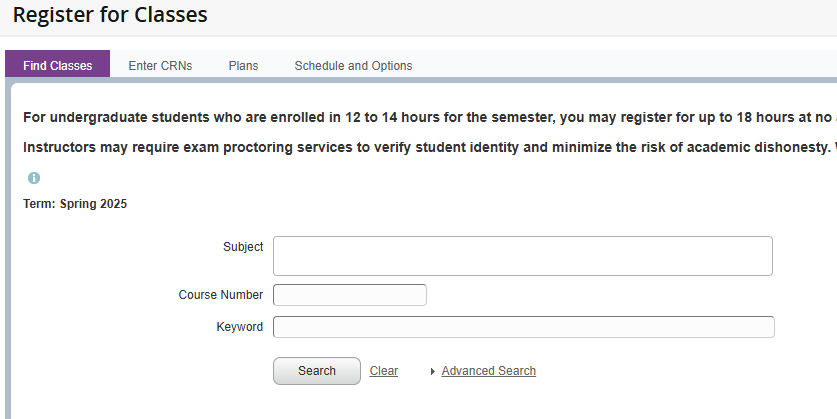Click the Course Number label
Viewport: 837px width, 419px height.
[x=221, y=295]
